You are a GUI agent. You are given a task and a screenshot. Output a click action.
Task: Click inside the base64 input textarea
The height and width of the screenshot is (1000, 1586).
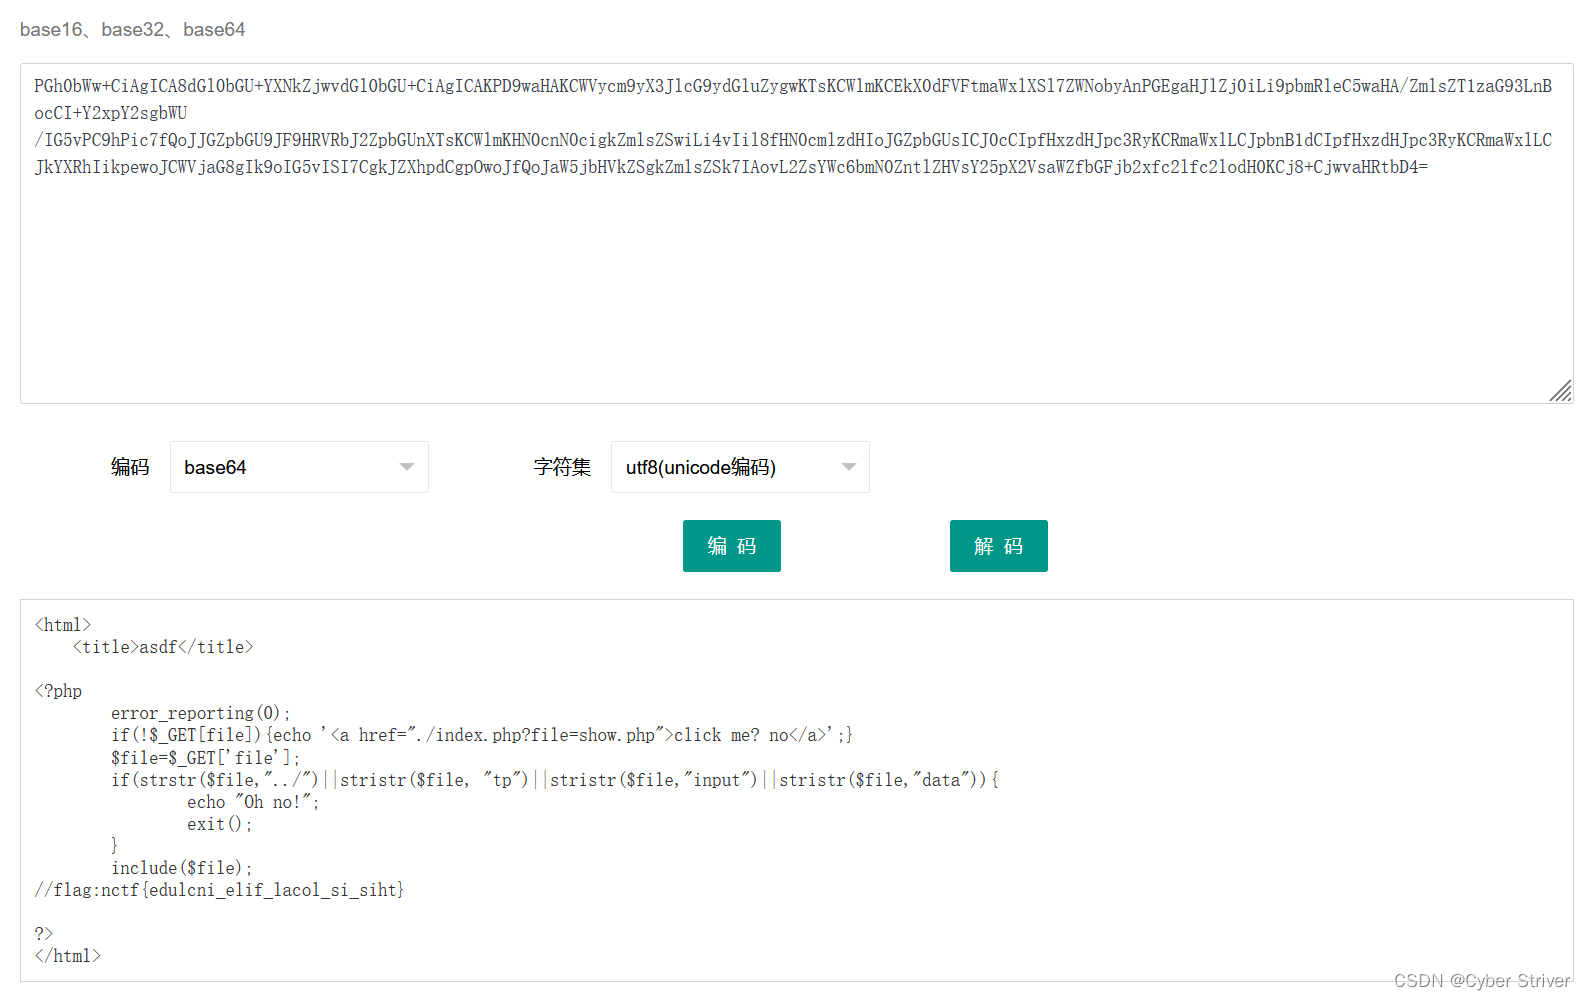pos(796,234)
